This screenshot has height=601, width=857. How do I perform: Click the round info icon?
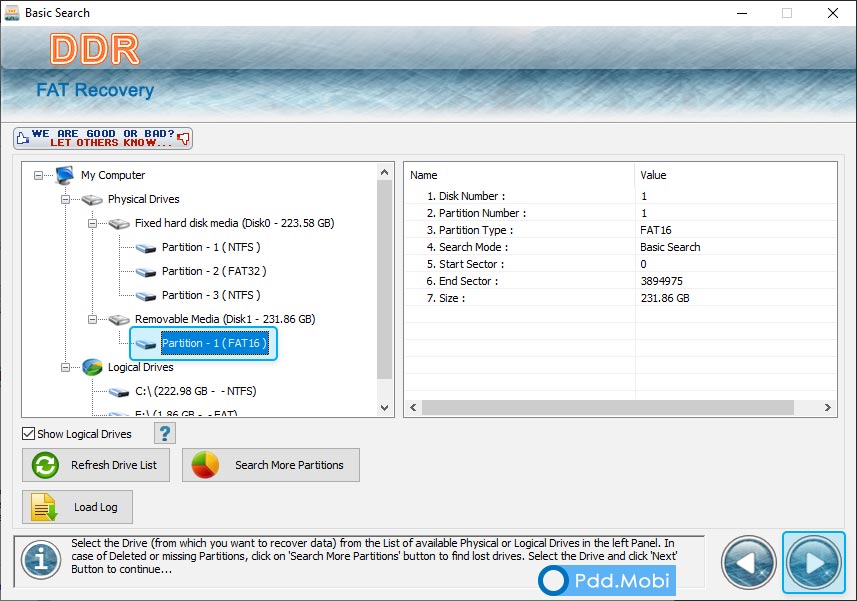41,560
